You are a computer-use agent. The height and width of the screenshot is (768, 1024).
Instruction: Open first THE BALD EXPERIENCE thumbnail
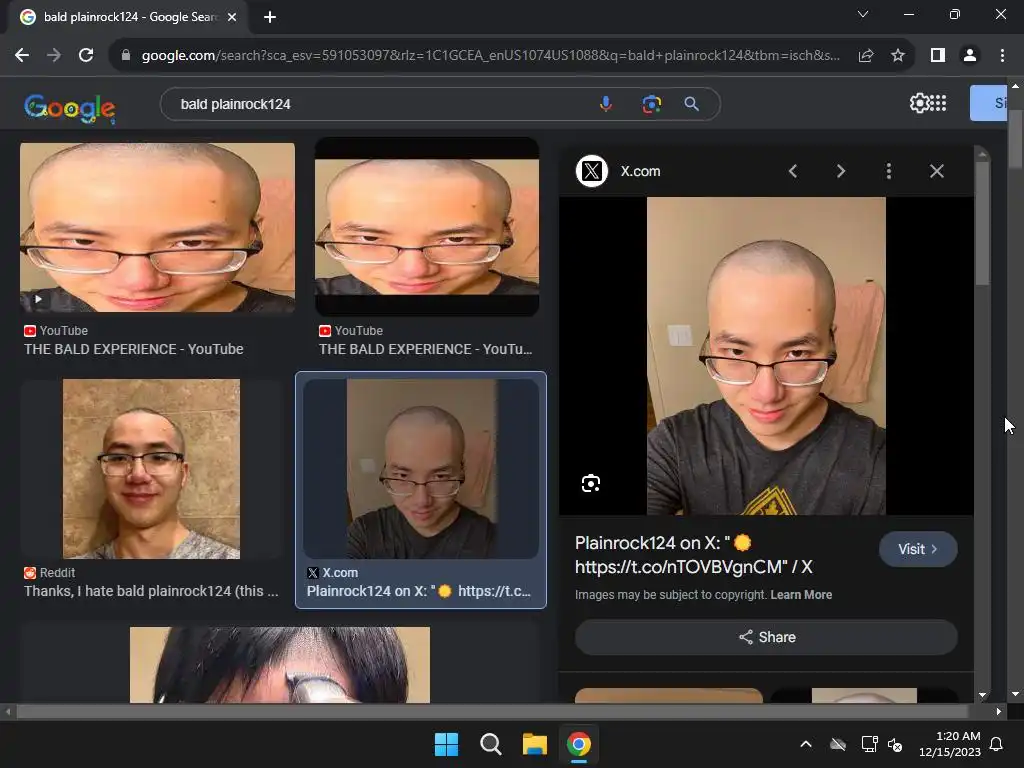157,227
